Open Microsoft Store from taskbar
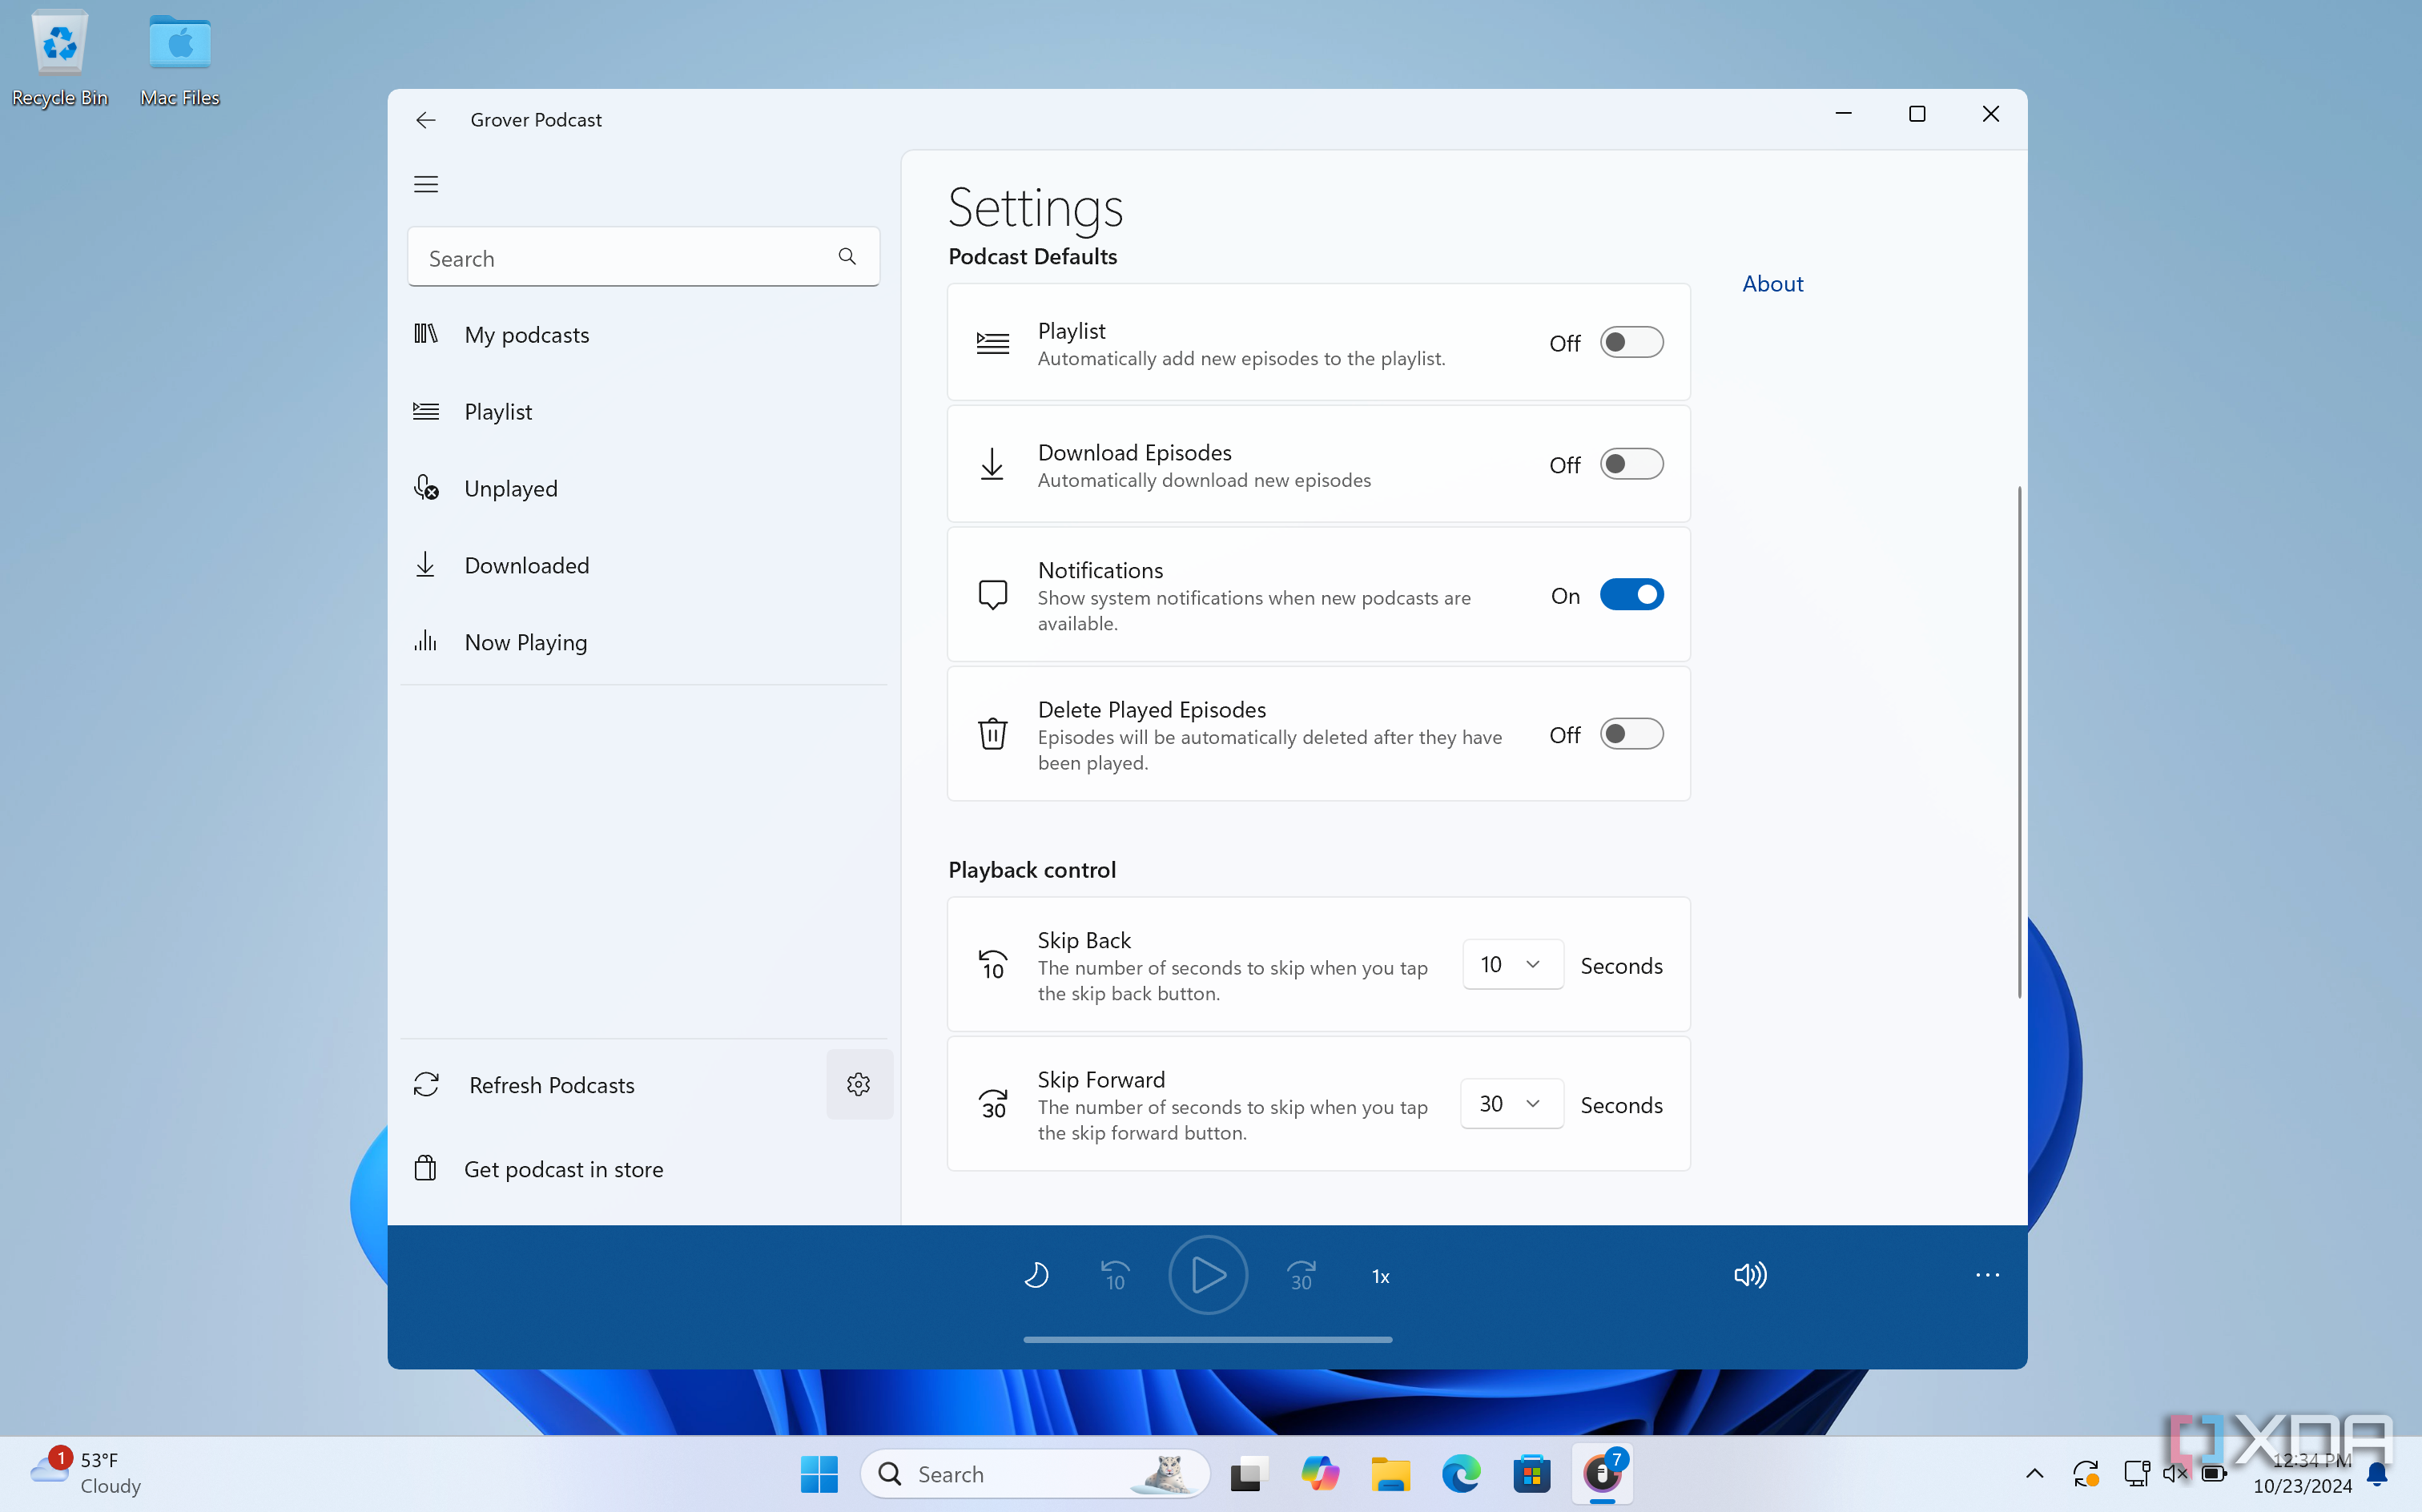Image resolution: width=2422 pixels, height=1512 pixels. (x=1531, y=1473)
